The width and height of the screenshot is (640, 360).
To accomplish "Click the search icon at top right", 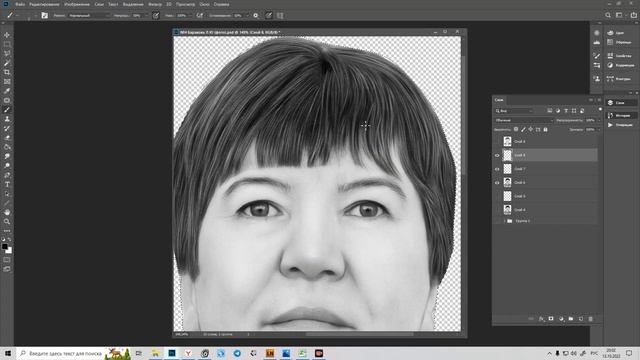I will click(x=608, y=16).
